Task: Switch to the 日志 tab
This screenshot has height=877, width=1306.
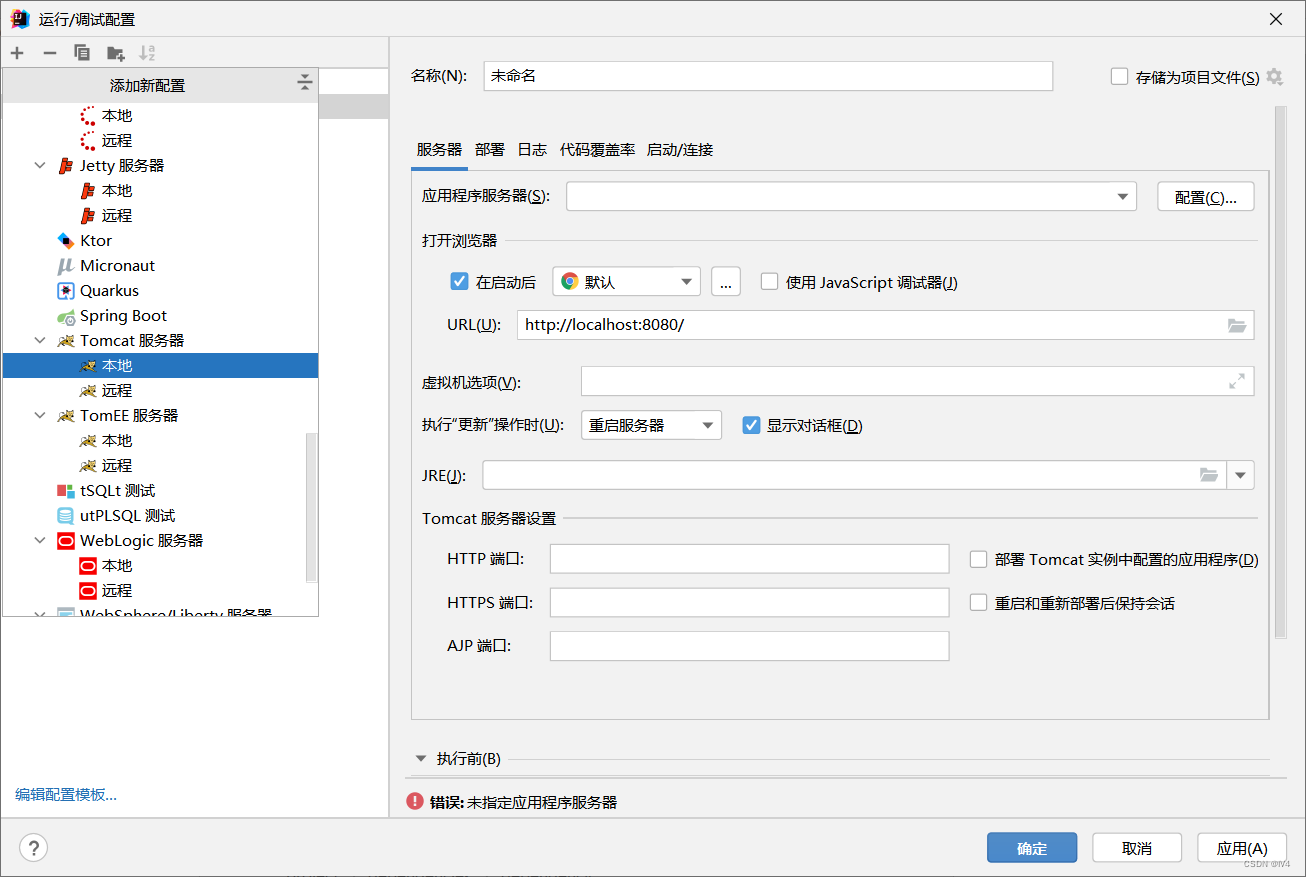Action: pyautogui.click(x=532, y=150)
